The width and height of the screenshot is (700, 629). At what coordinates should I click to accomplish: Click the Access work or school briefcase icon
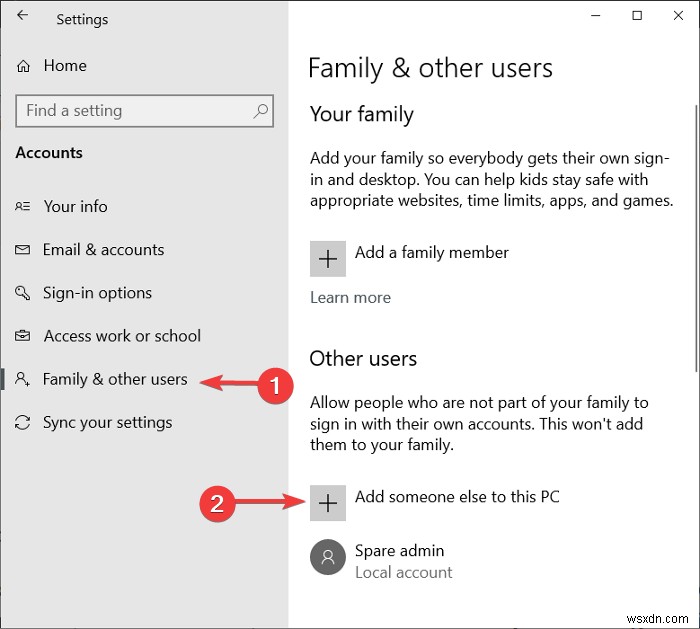[x=23, y=336]
